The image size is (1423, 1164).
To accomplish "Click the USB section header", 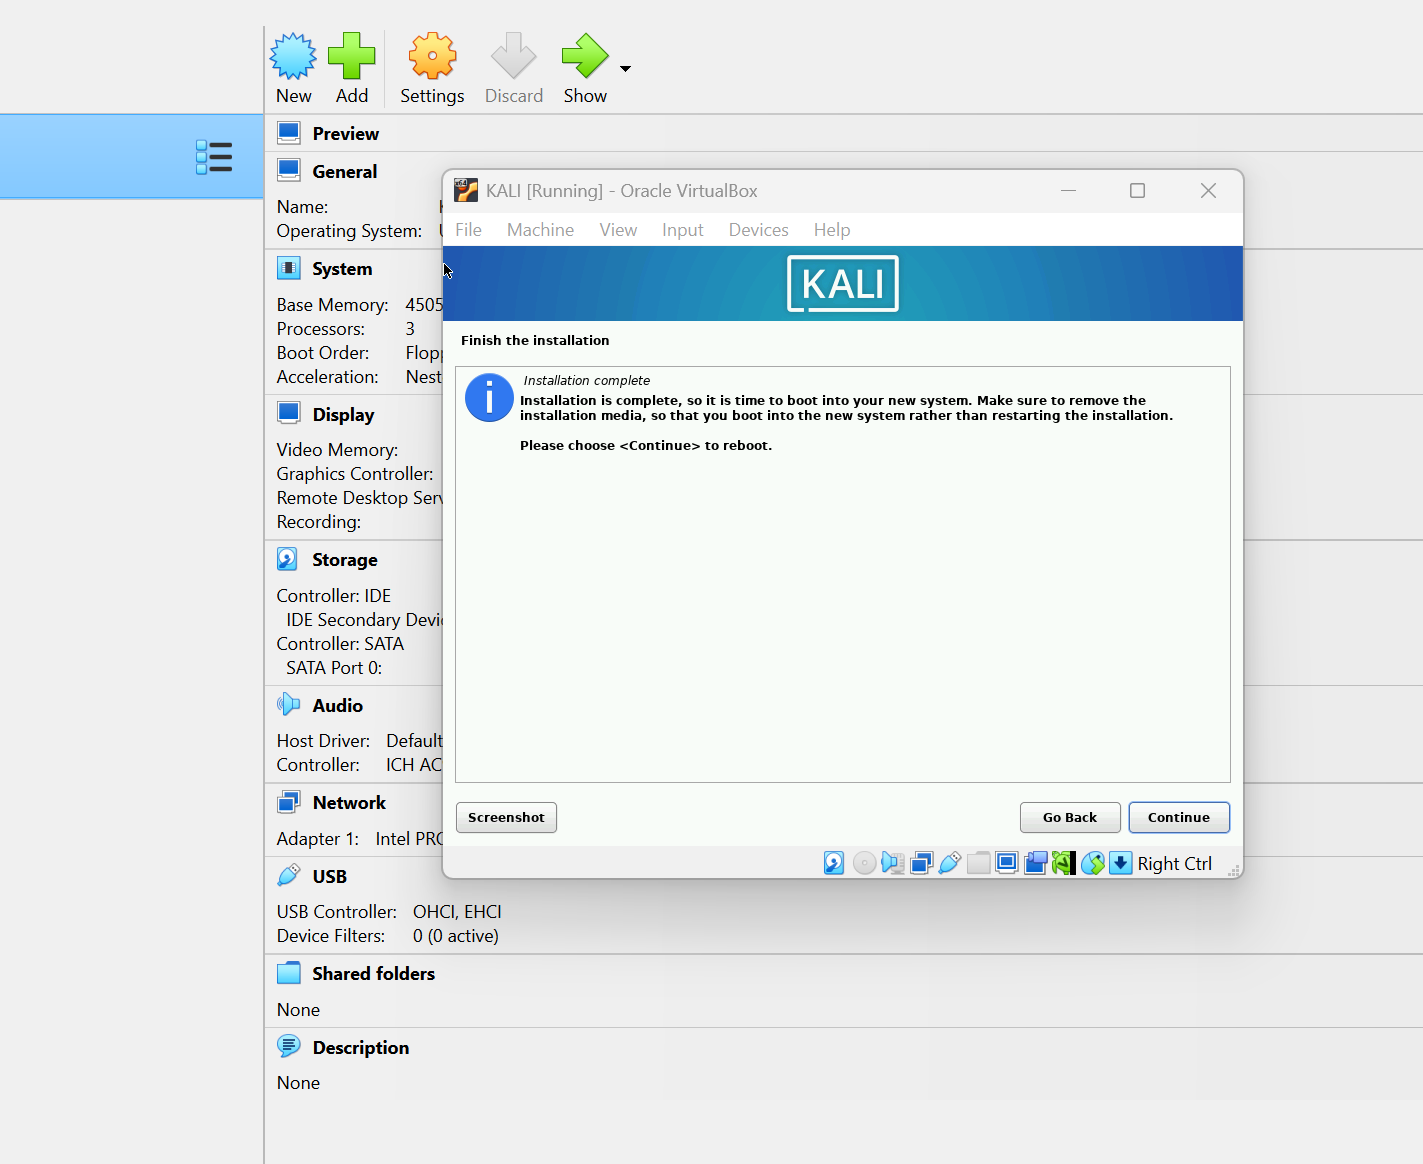I will click(330, 876).
